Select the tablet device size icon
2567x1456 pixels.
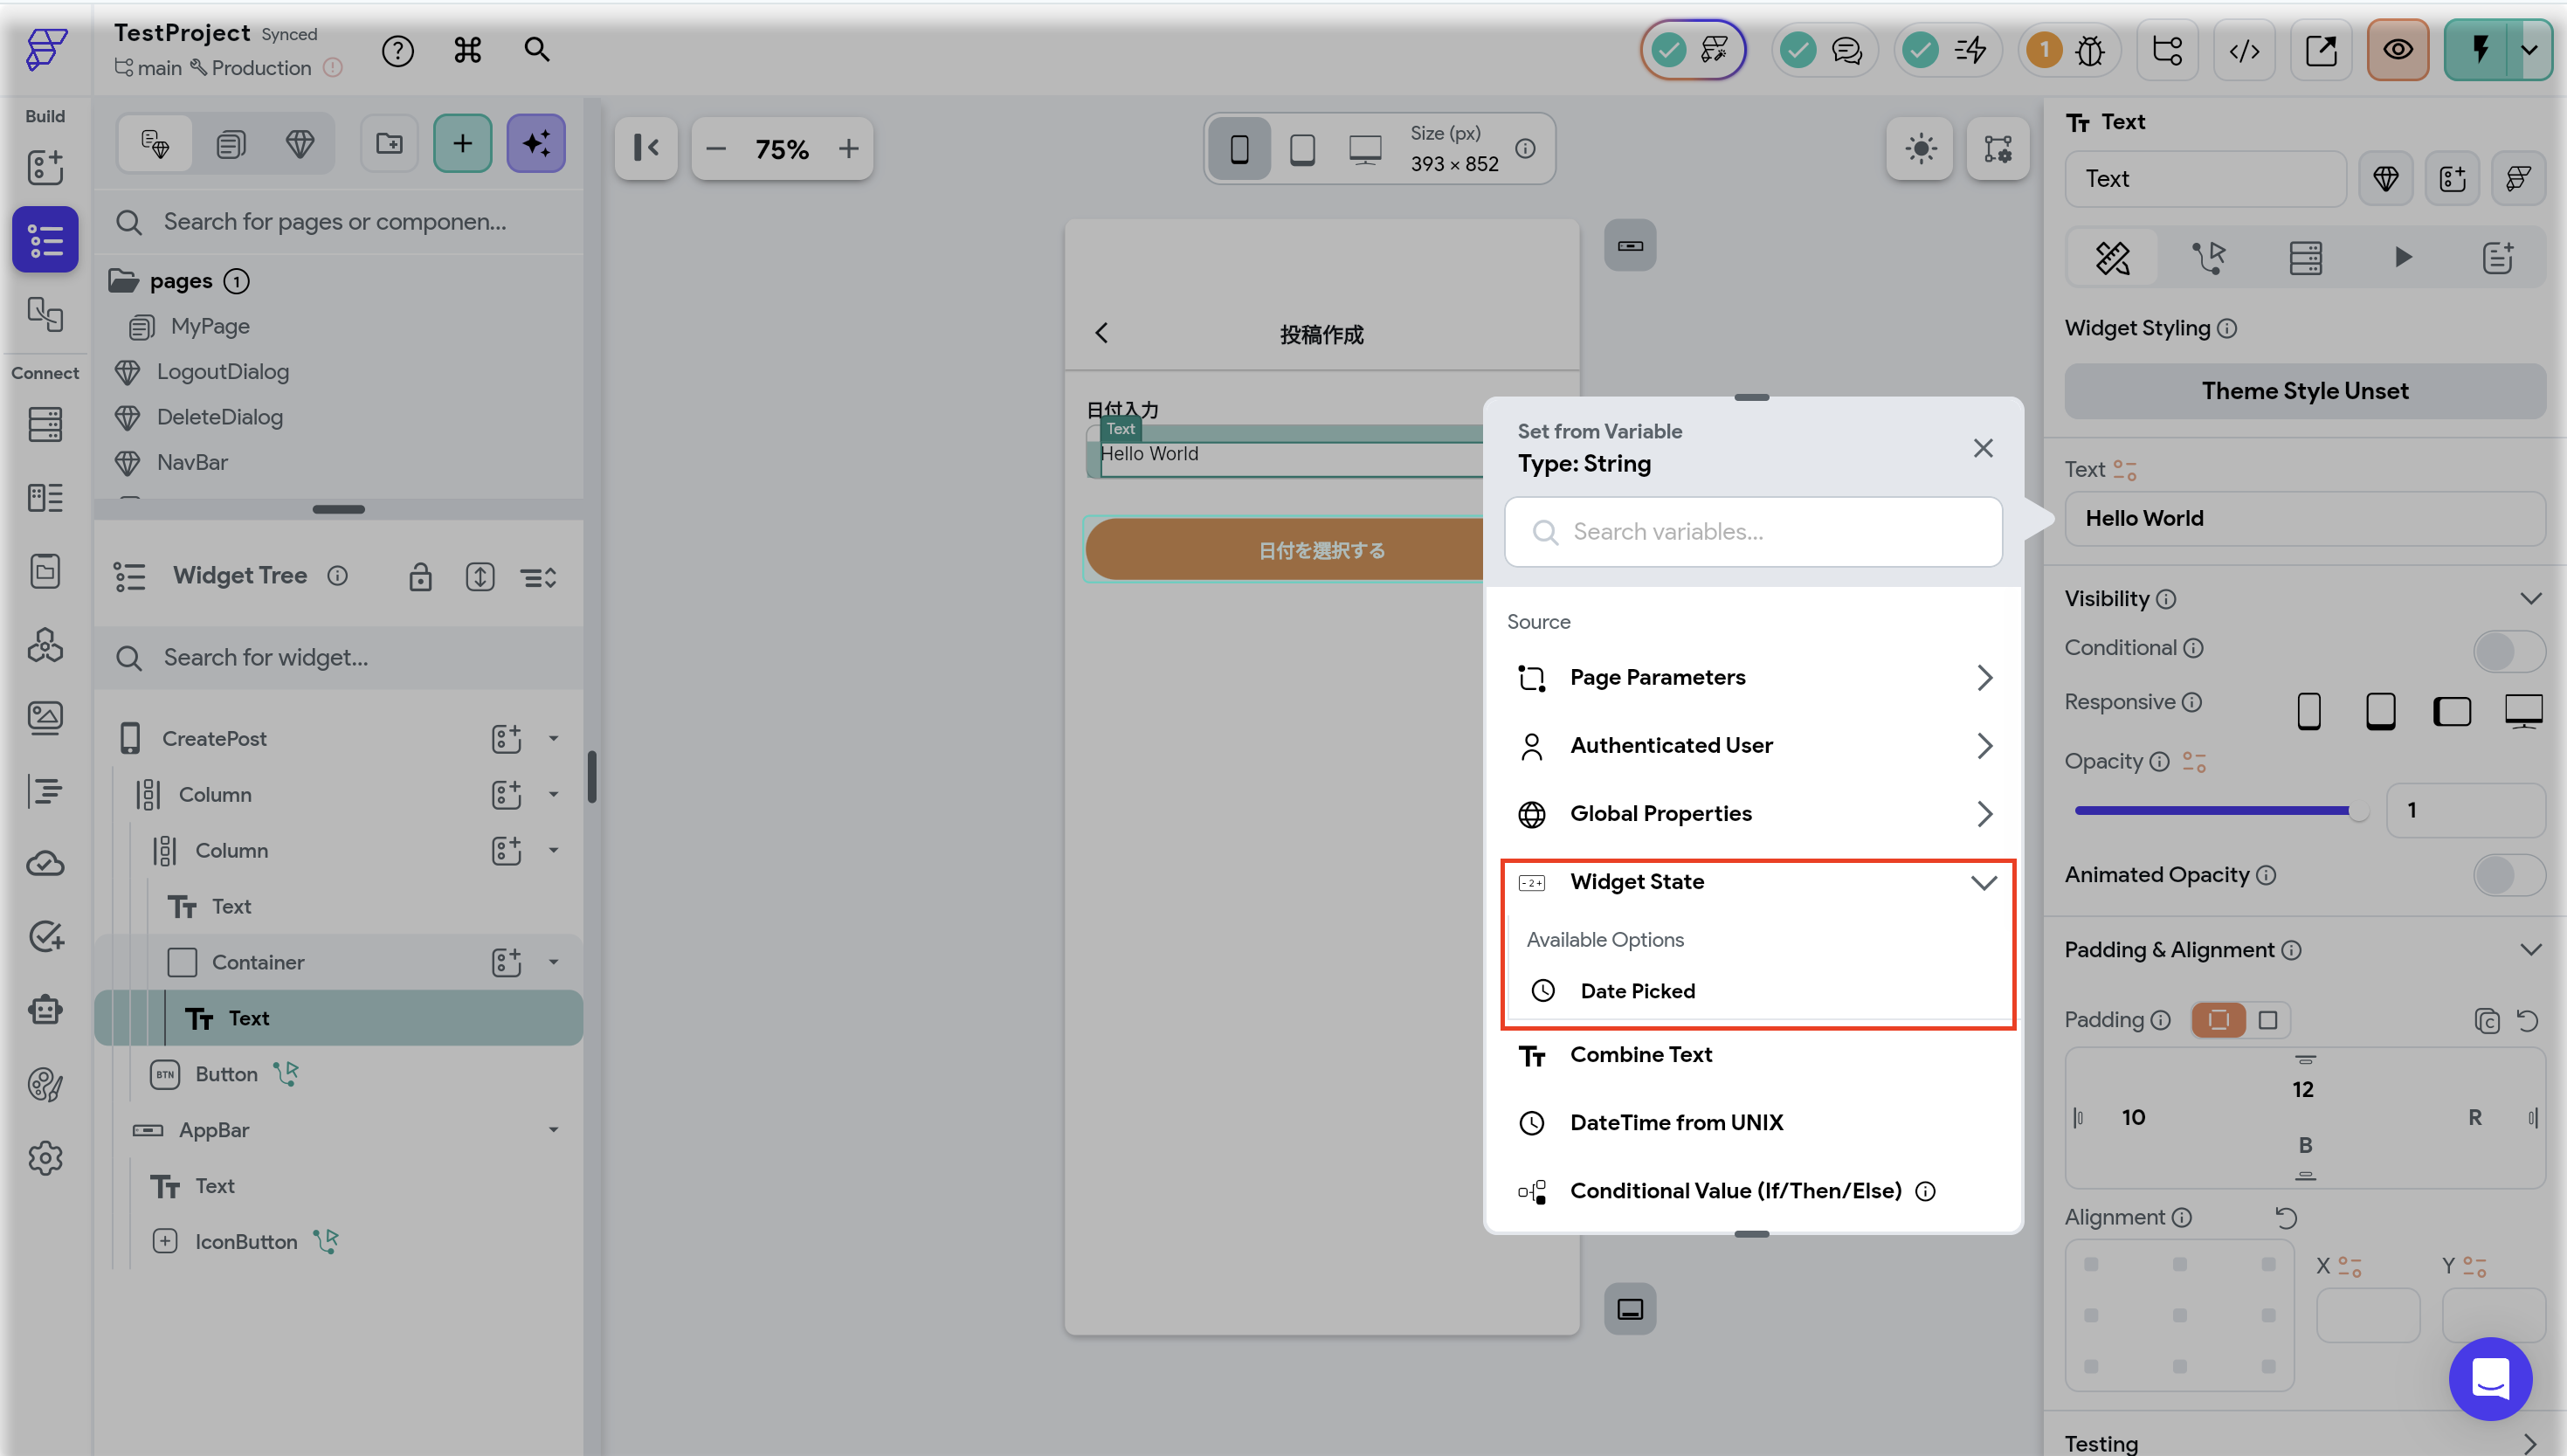pos(1302,149)
